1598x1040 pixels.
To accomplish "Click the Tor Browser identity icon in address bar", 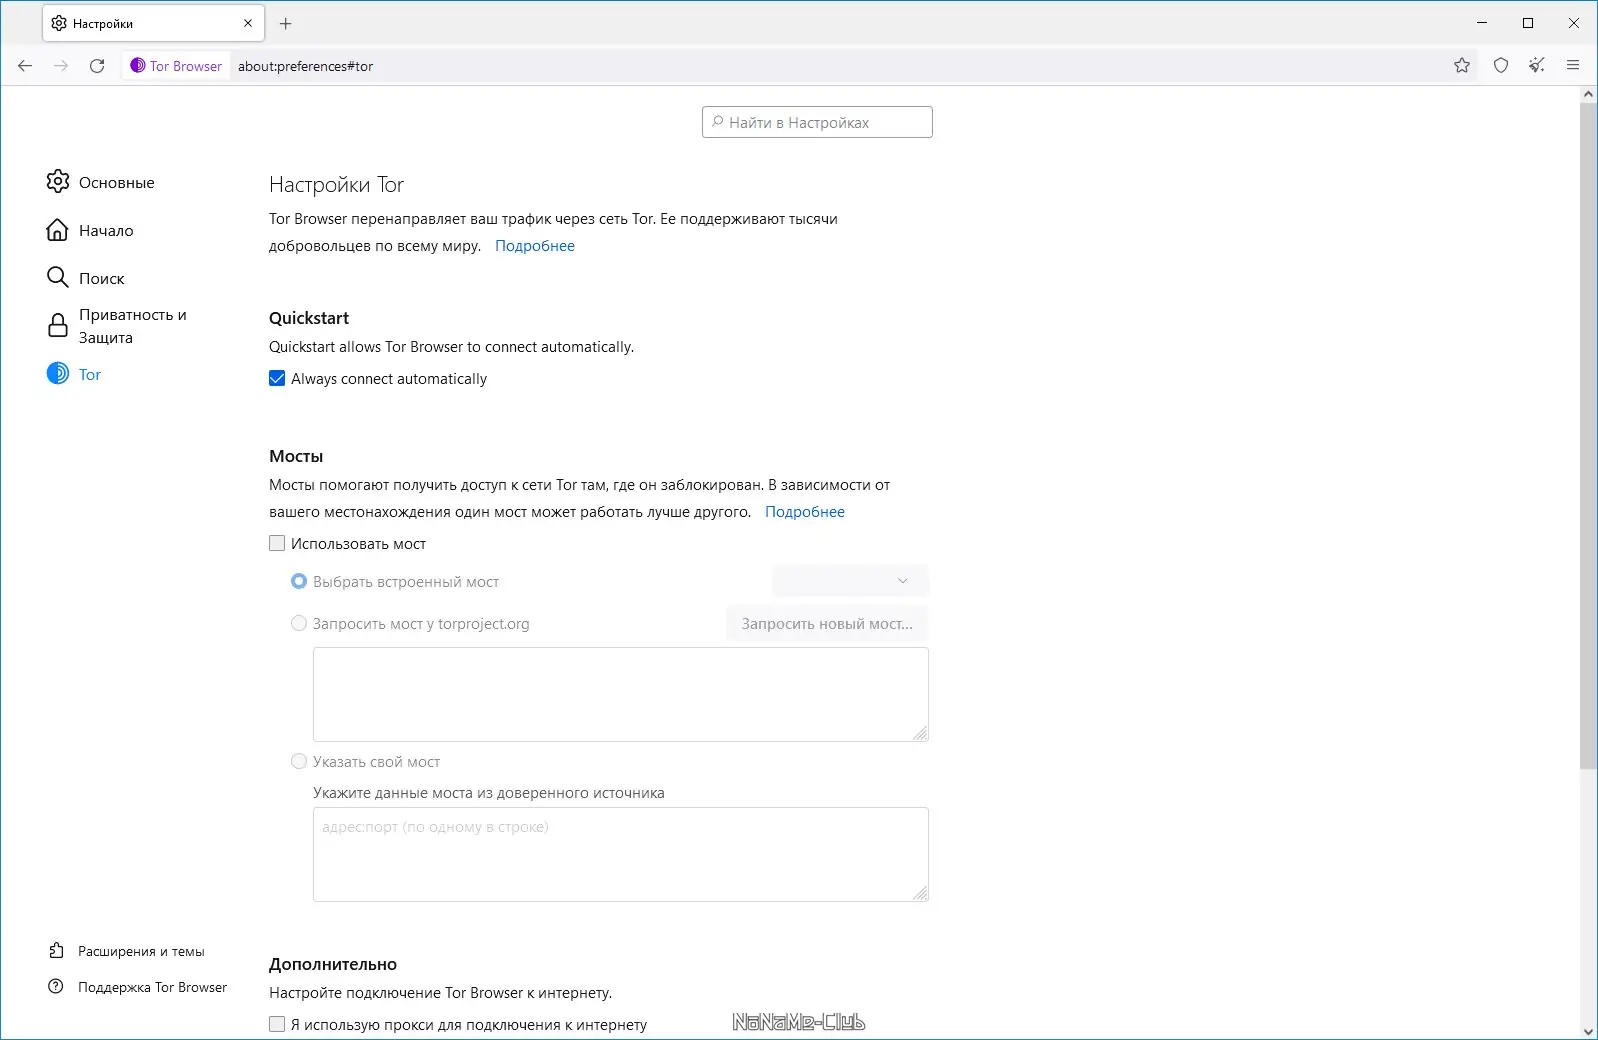I will coord(177,66).
